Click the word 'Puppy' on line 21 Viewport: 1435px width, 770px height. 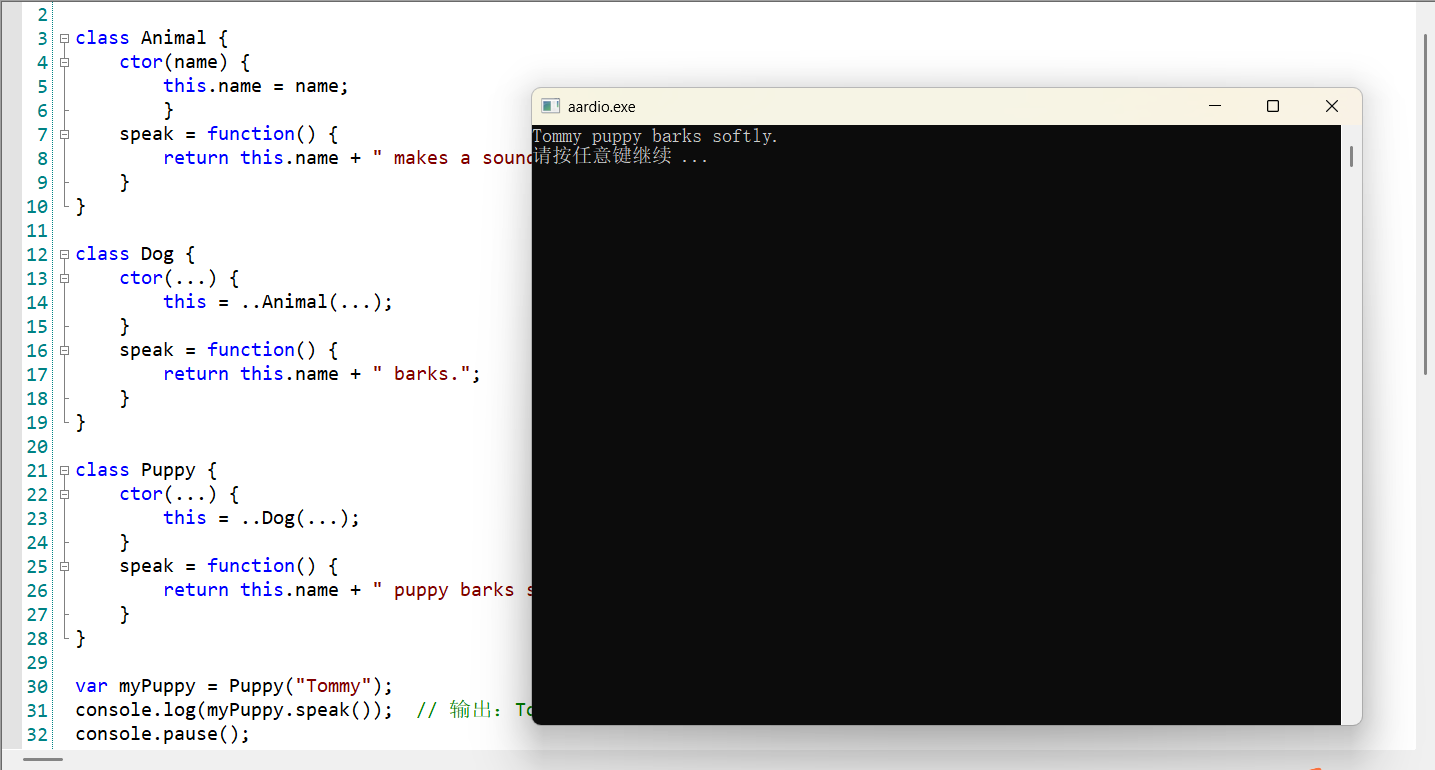click(x=168, y=470)
